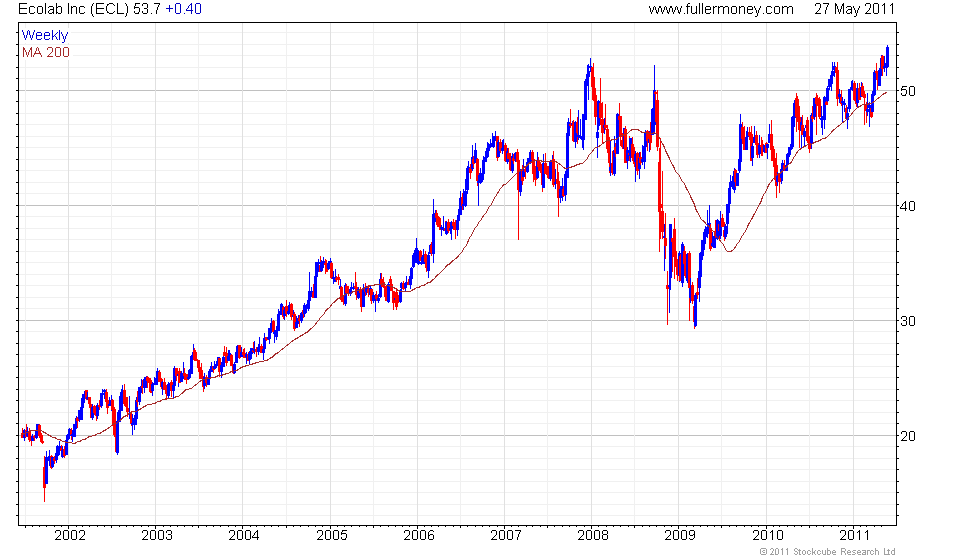Select the 2005 x-axis label
Screen dimensions: 980x560
click(331, 535)
